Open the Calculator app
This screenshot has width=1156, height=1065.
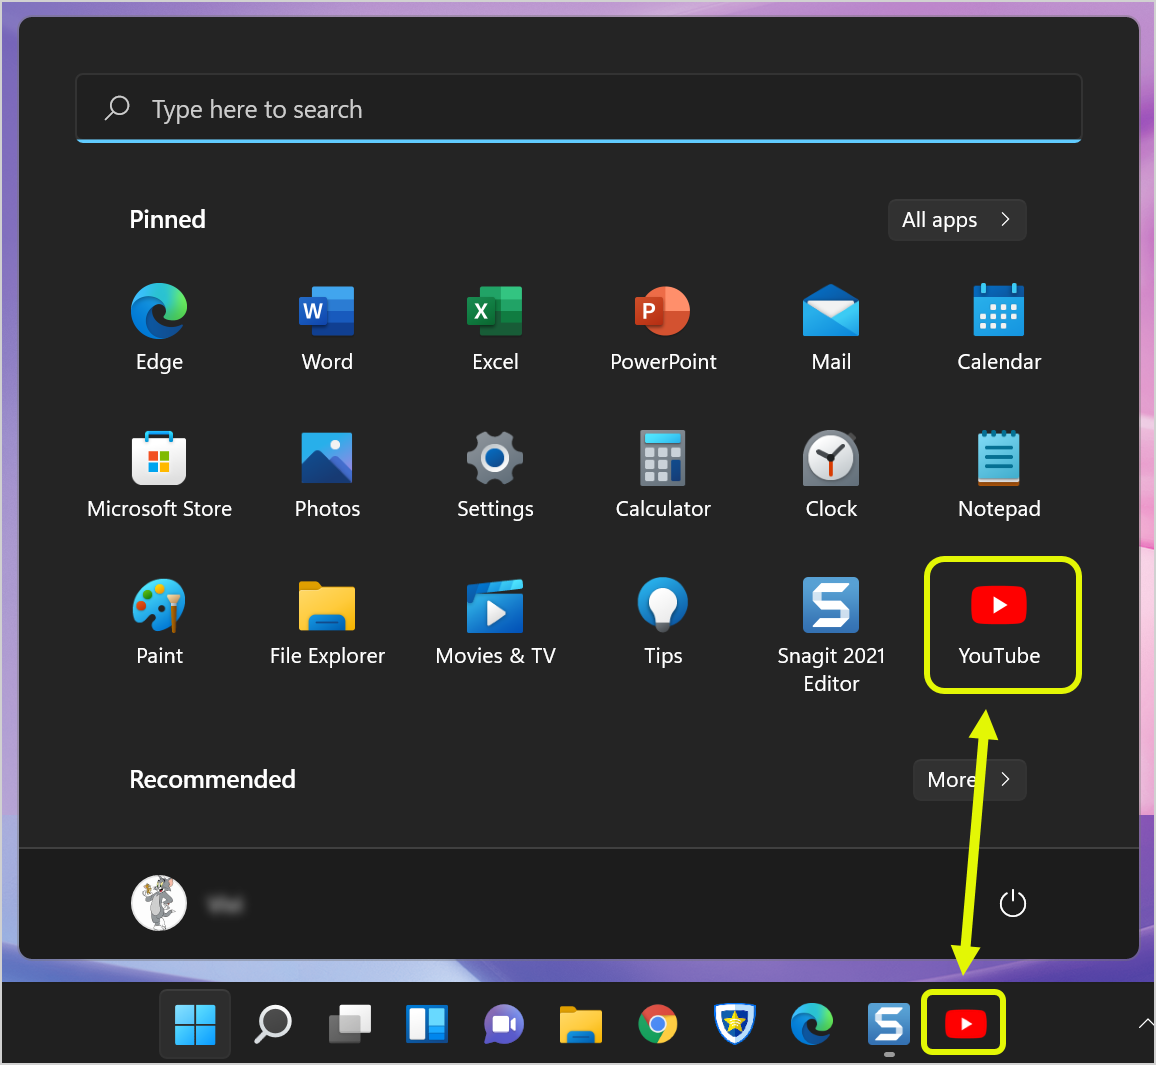[664, 475]
